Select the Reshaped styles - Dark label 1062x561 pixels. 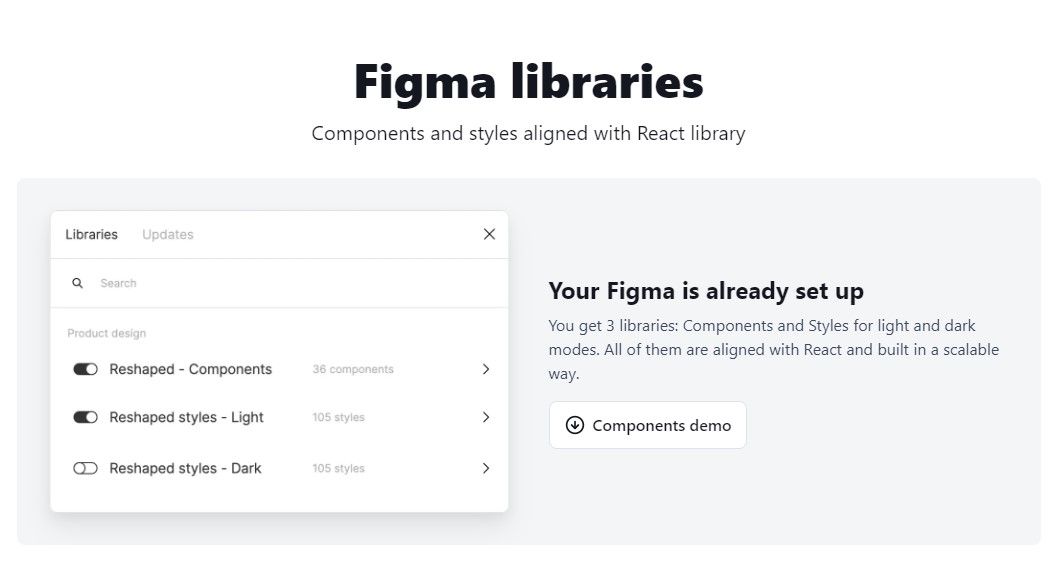coord(185,468)
